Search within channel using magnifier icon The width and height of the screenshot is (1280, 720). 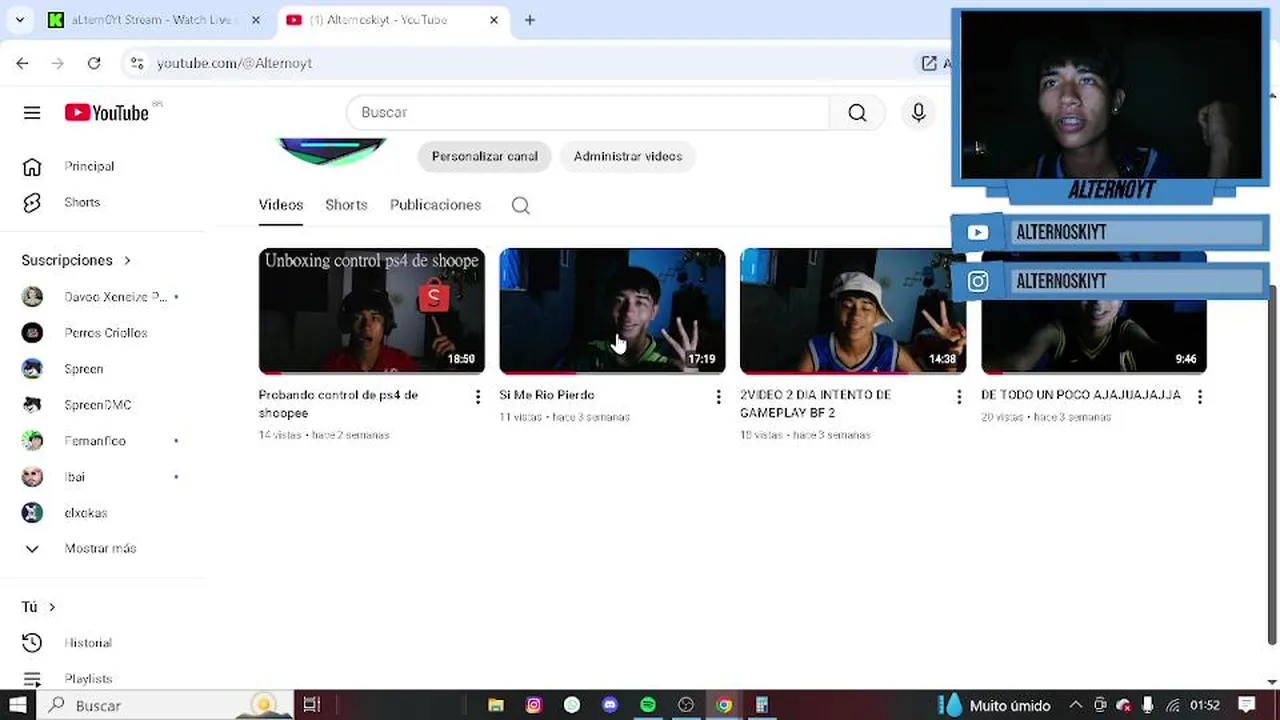520,205
